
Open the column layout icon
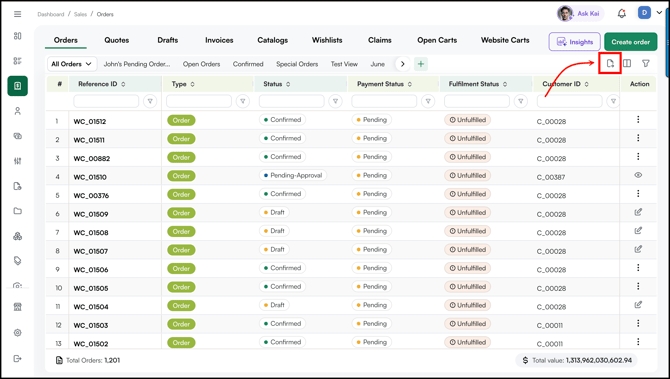click(627, 64)
